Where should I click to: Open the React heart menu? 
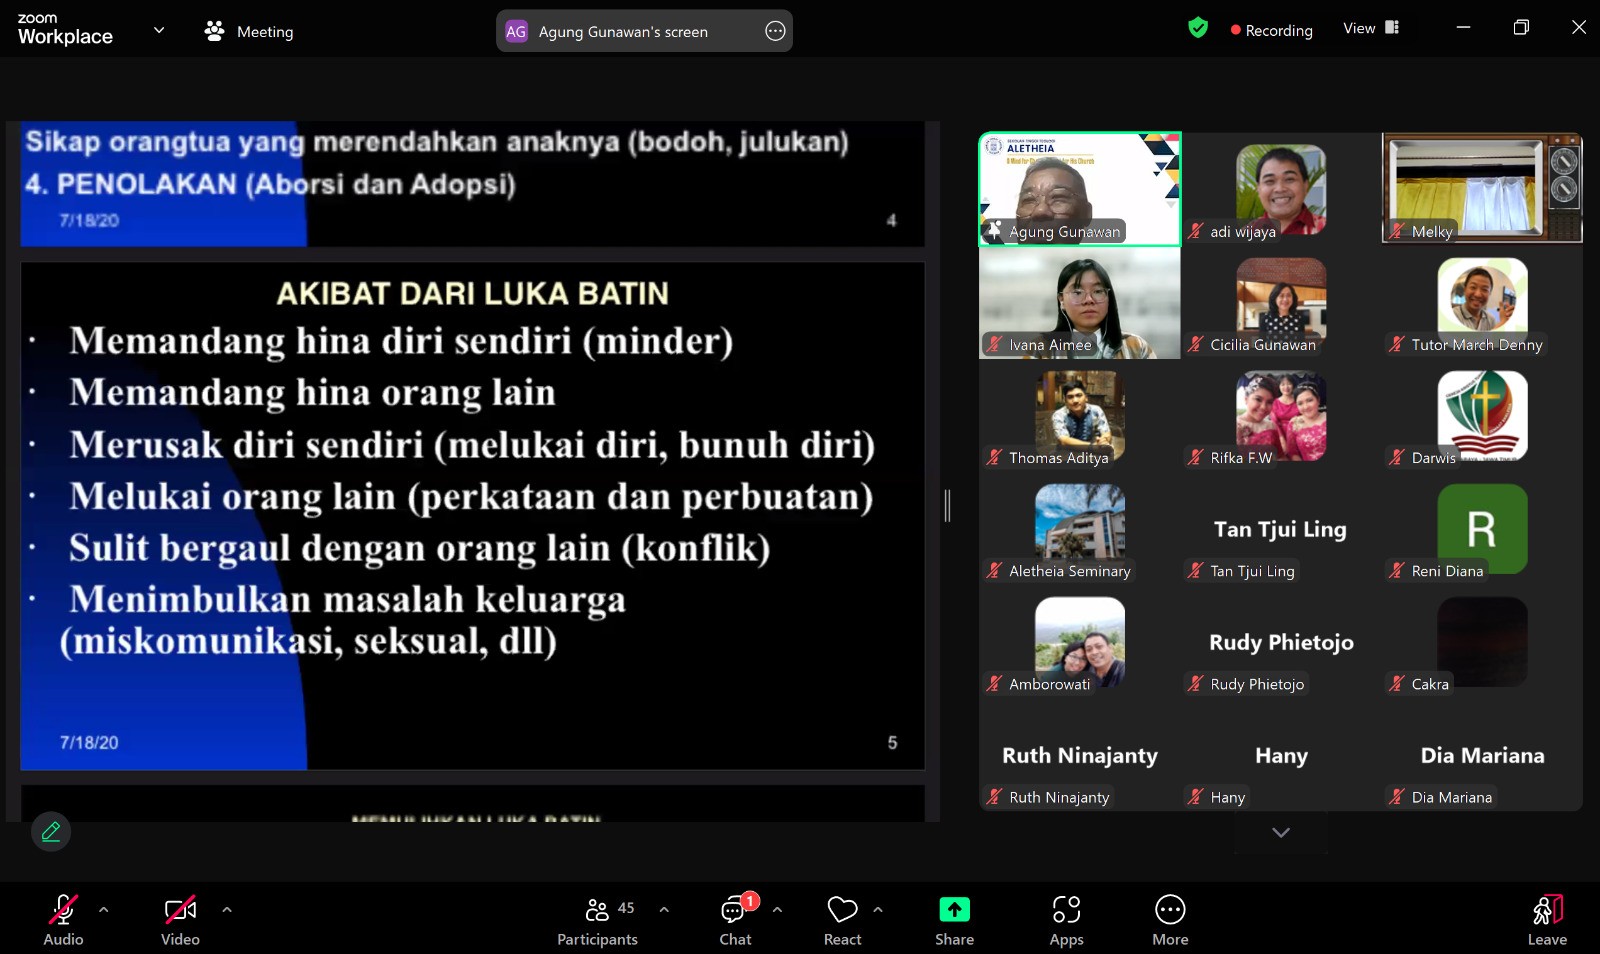842,919
